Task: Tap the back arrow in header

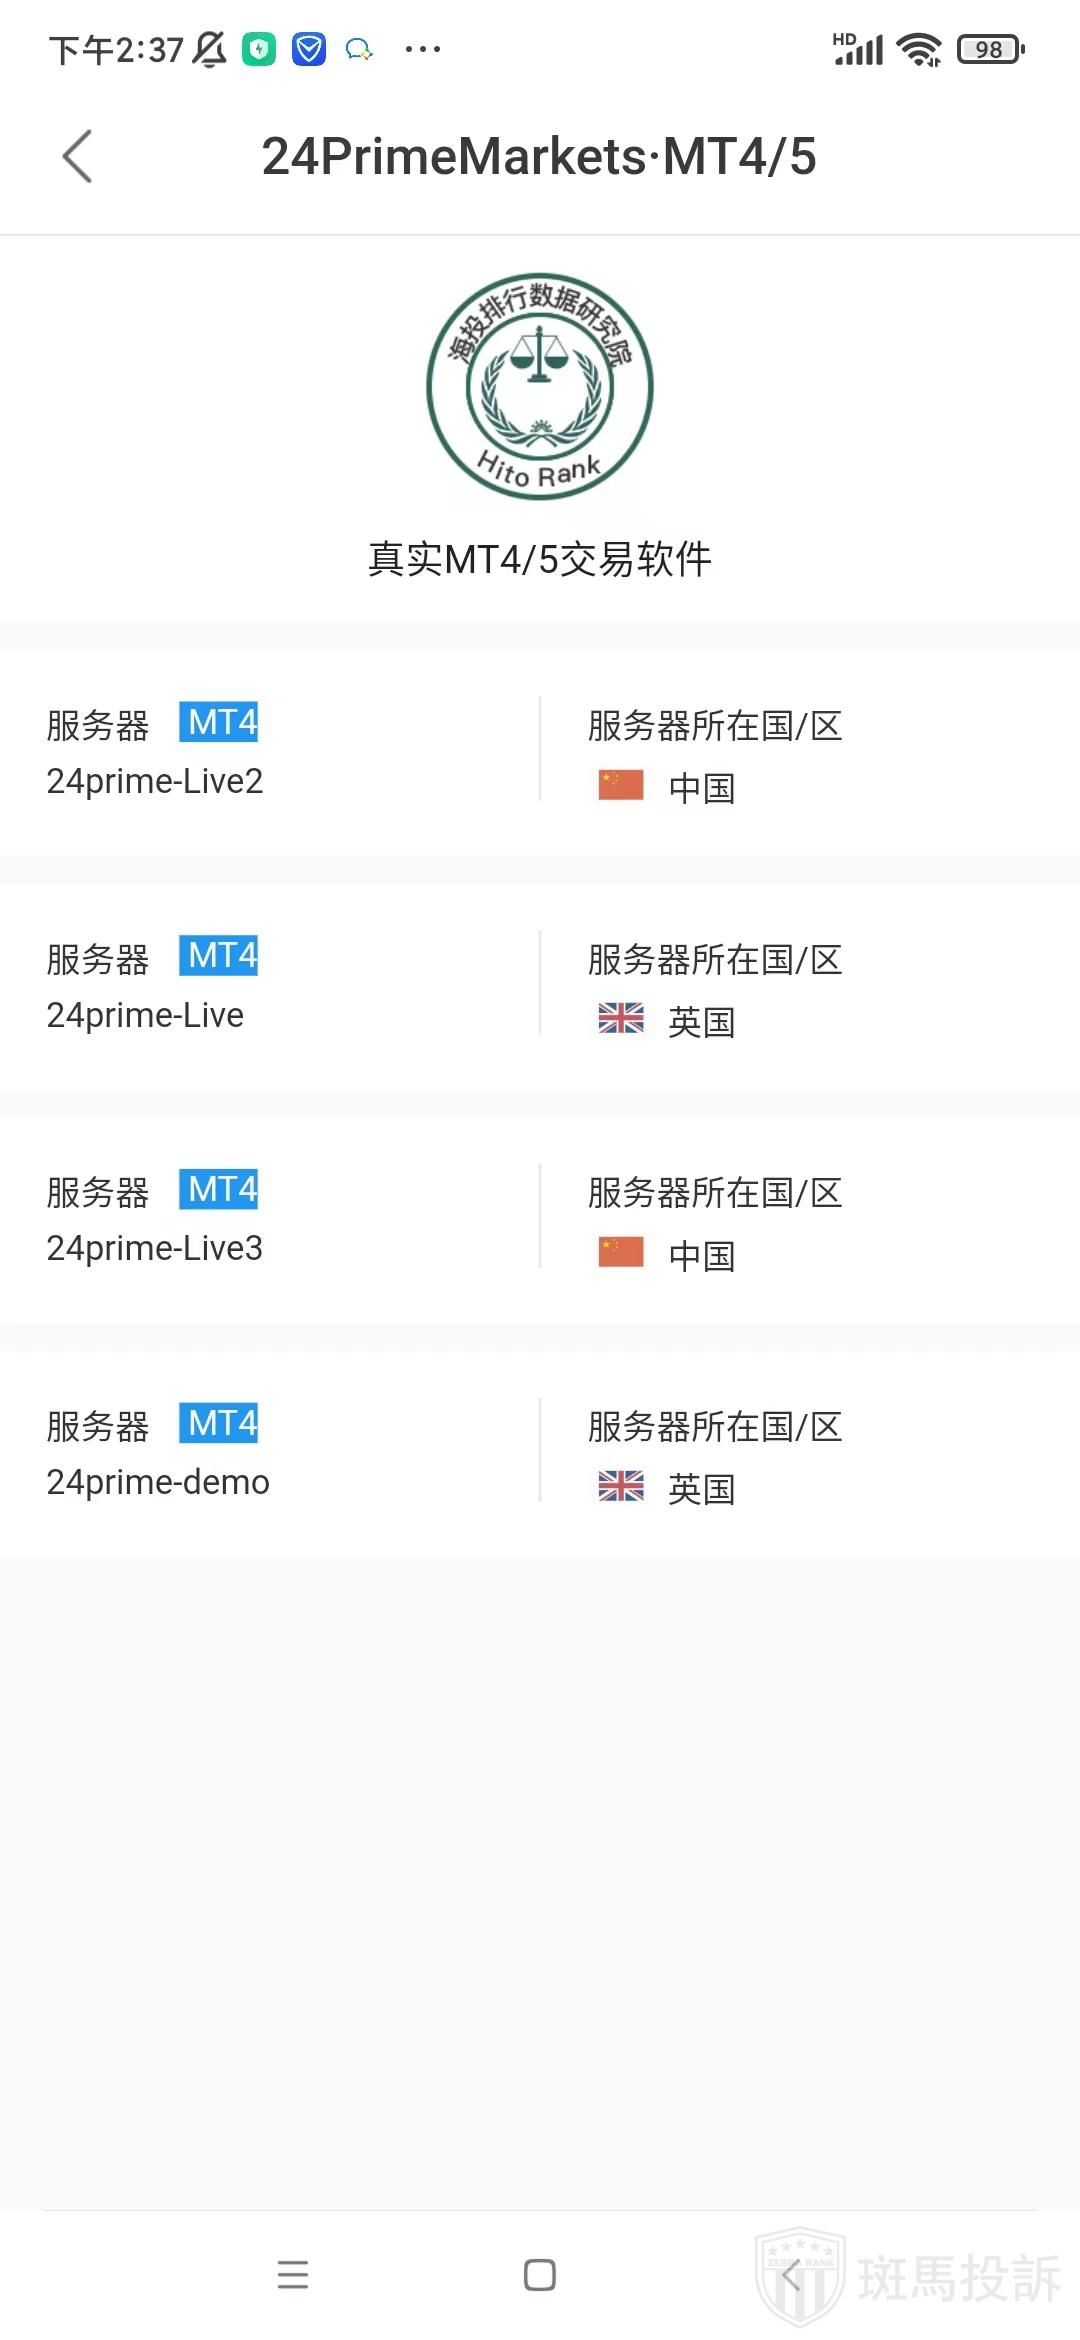Action: pos(78,157)
